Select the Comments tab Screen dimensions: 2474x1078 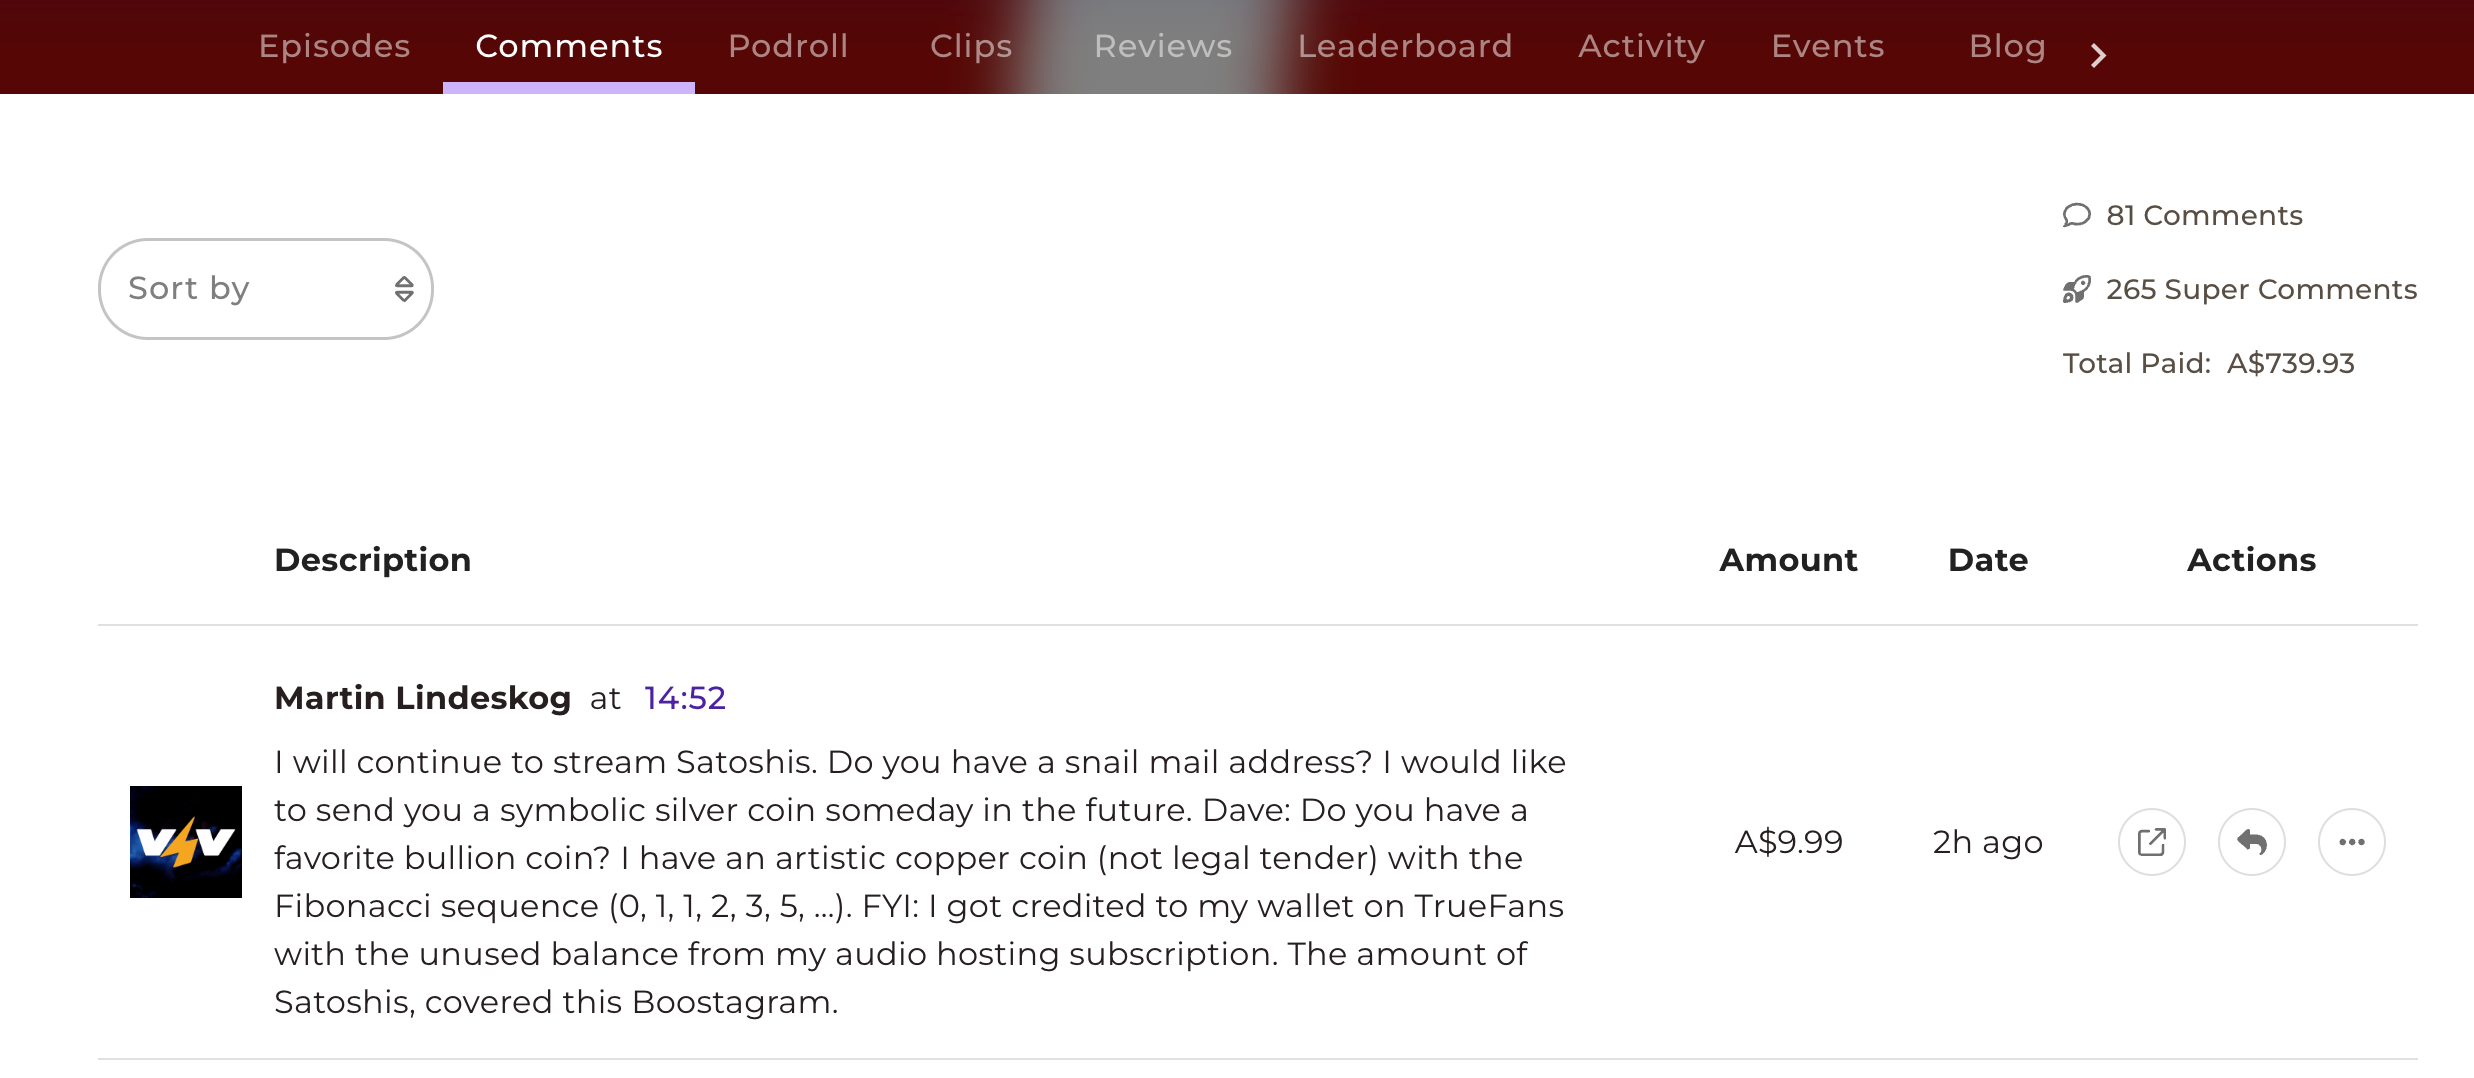tap(568, 46)
